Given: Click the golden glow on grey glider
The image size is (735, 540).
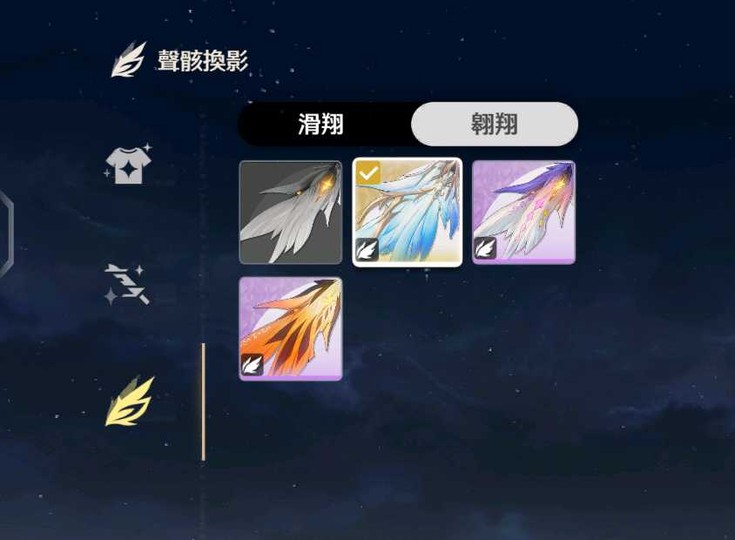Looking at the screenshot, I should pyautogui.click(x=324, y=181).
